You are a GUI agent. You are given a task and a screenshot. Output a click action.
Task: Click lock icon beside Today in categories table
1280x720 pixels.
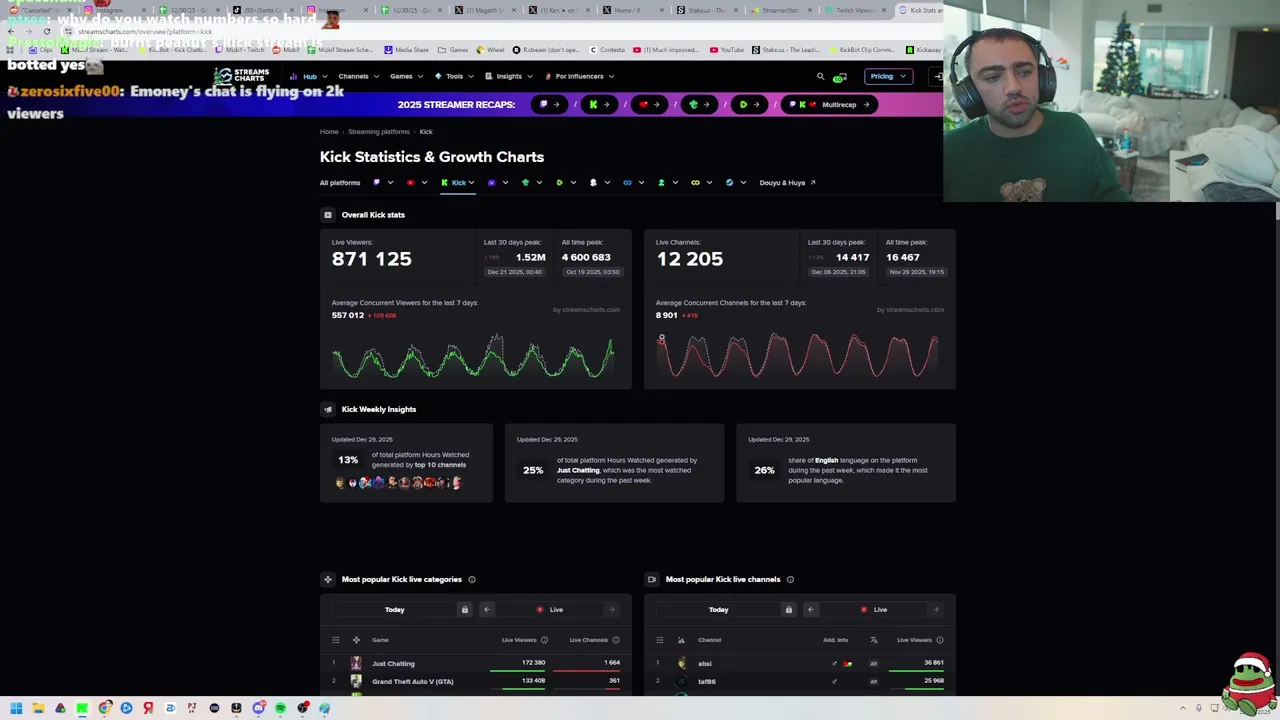(464, 610)
